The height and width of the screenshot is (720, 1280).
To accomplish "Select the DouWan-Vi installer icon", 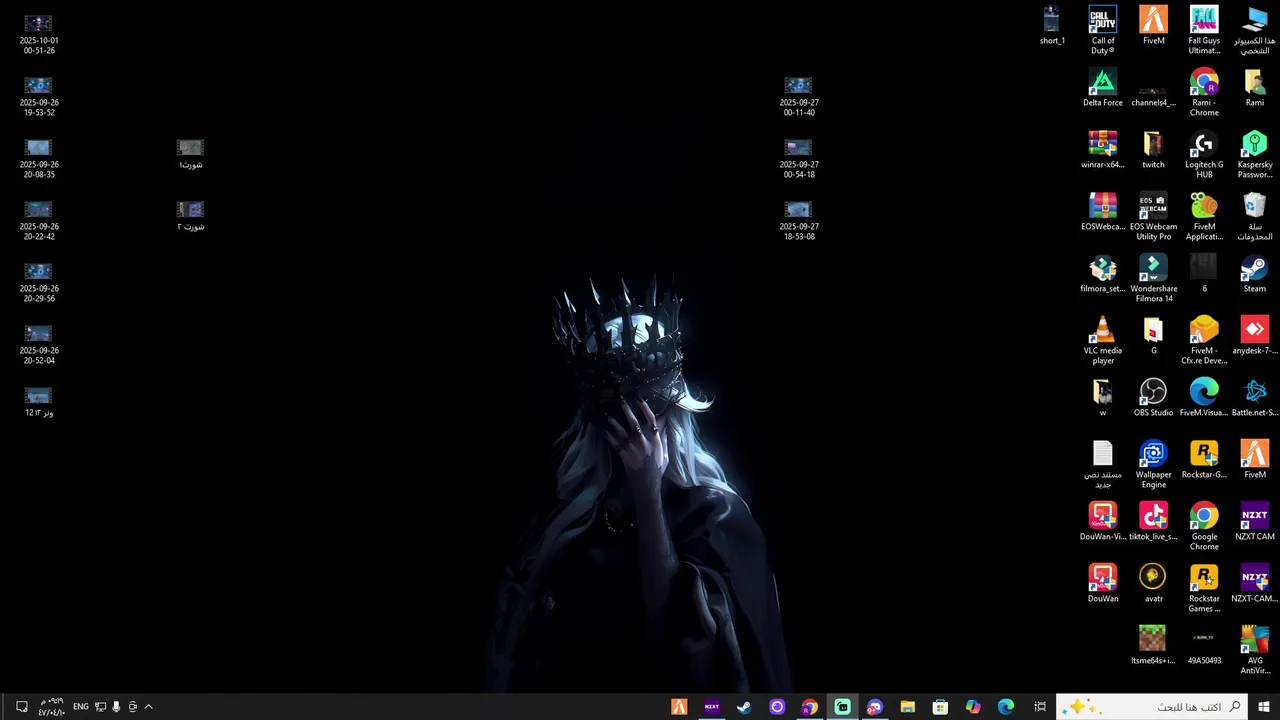I will (x=1103, y=522).
